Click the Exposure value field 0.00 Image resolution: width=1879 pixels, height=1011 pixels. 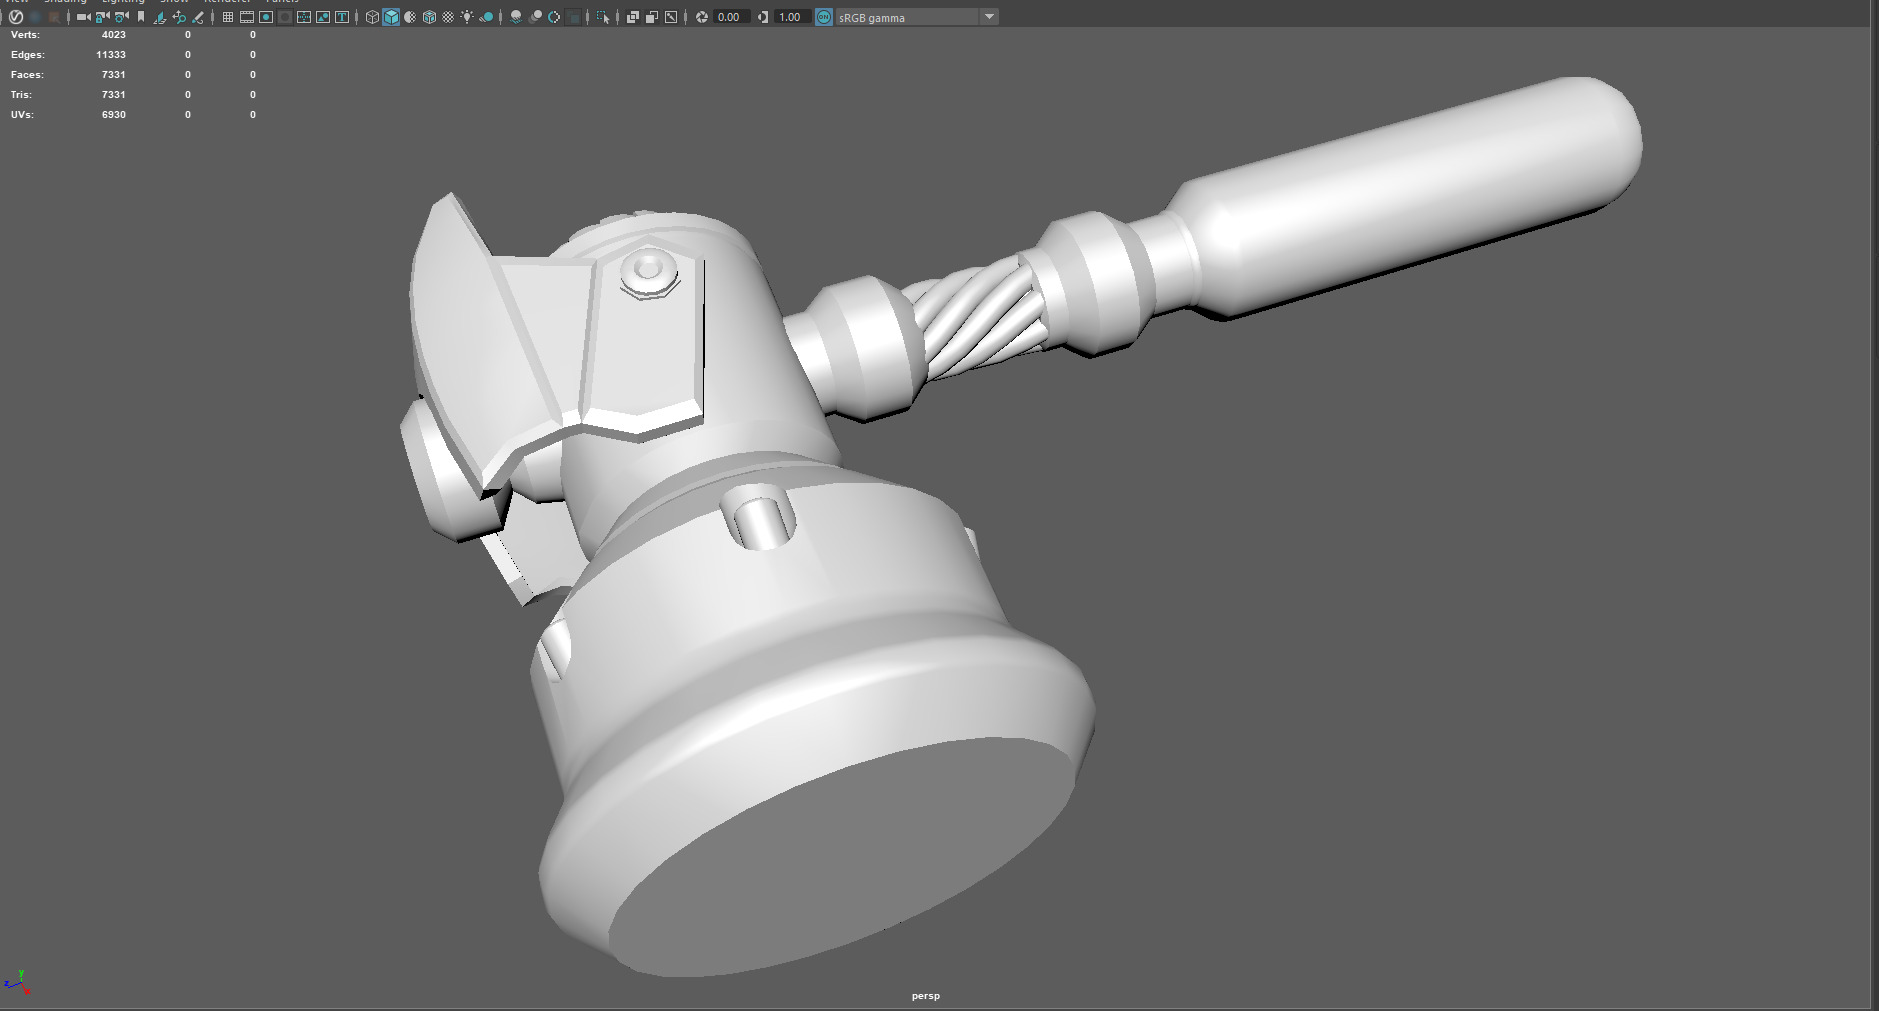[731, 17]
